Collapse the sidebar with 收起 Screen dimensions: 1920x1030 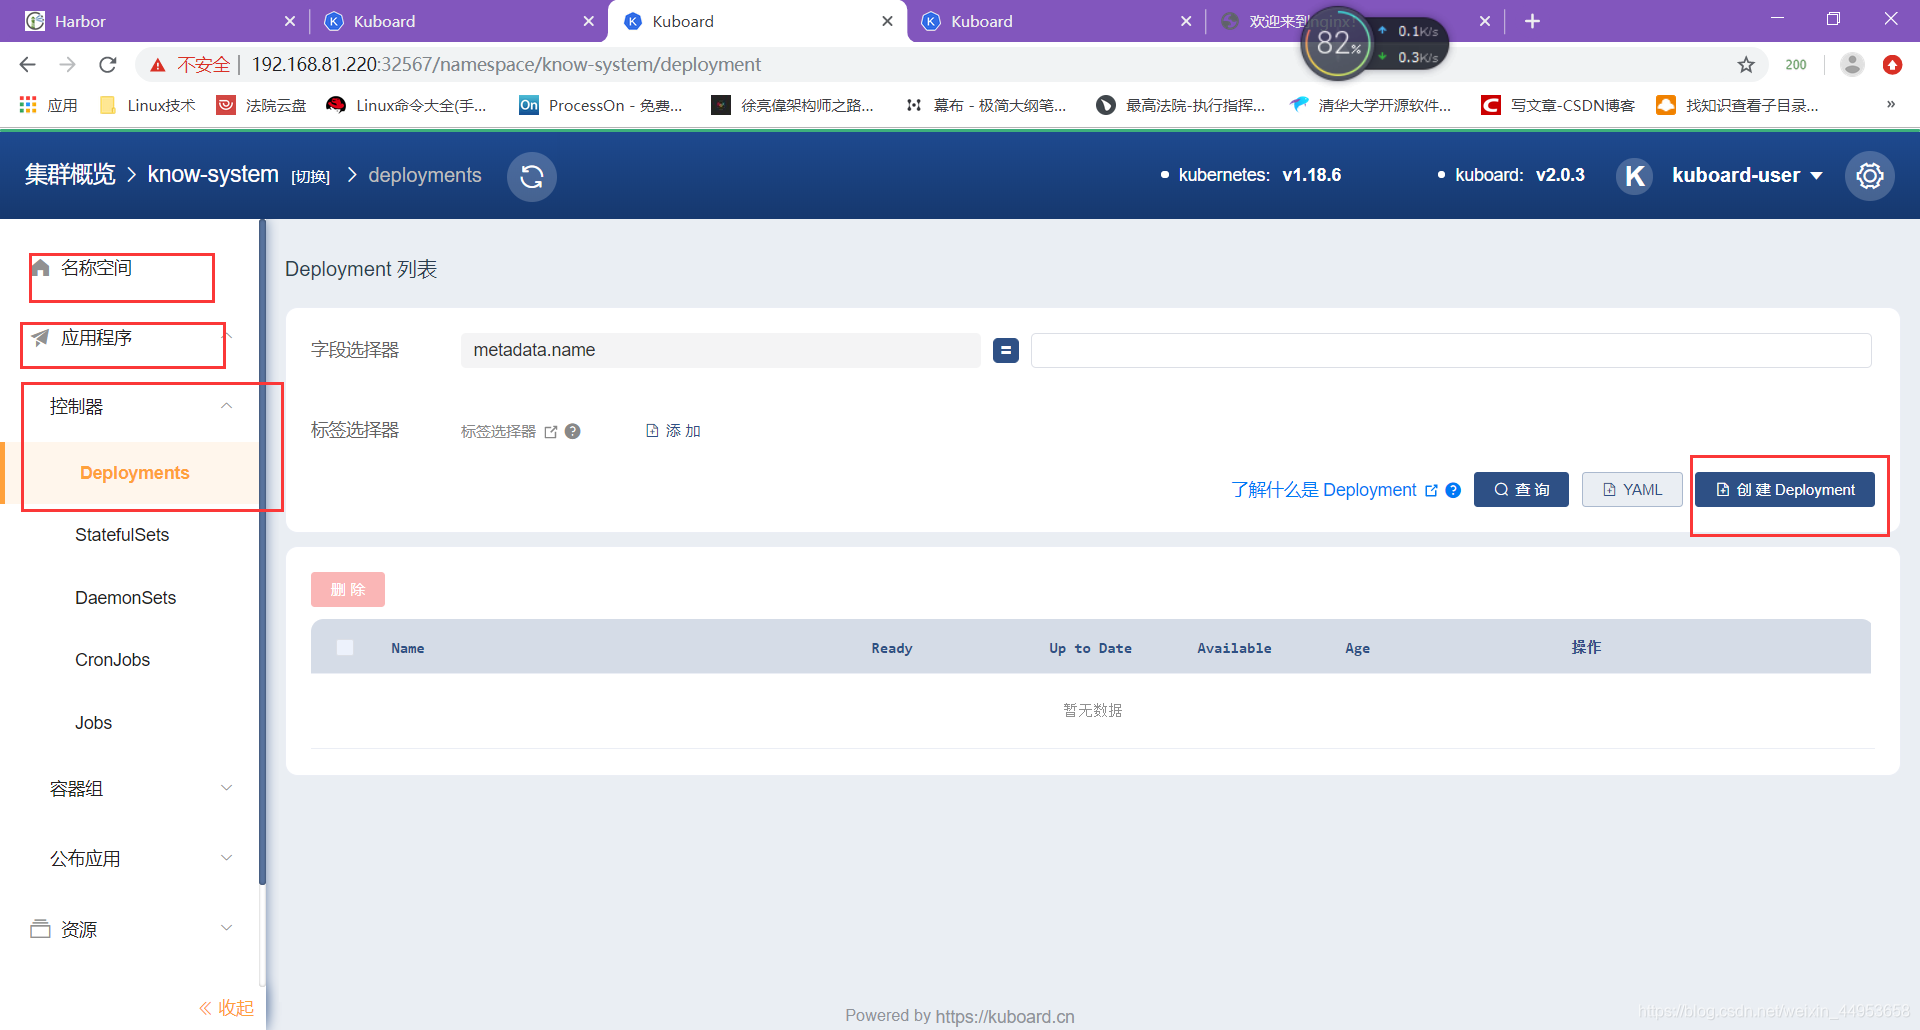[226, 1008]
